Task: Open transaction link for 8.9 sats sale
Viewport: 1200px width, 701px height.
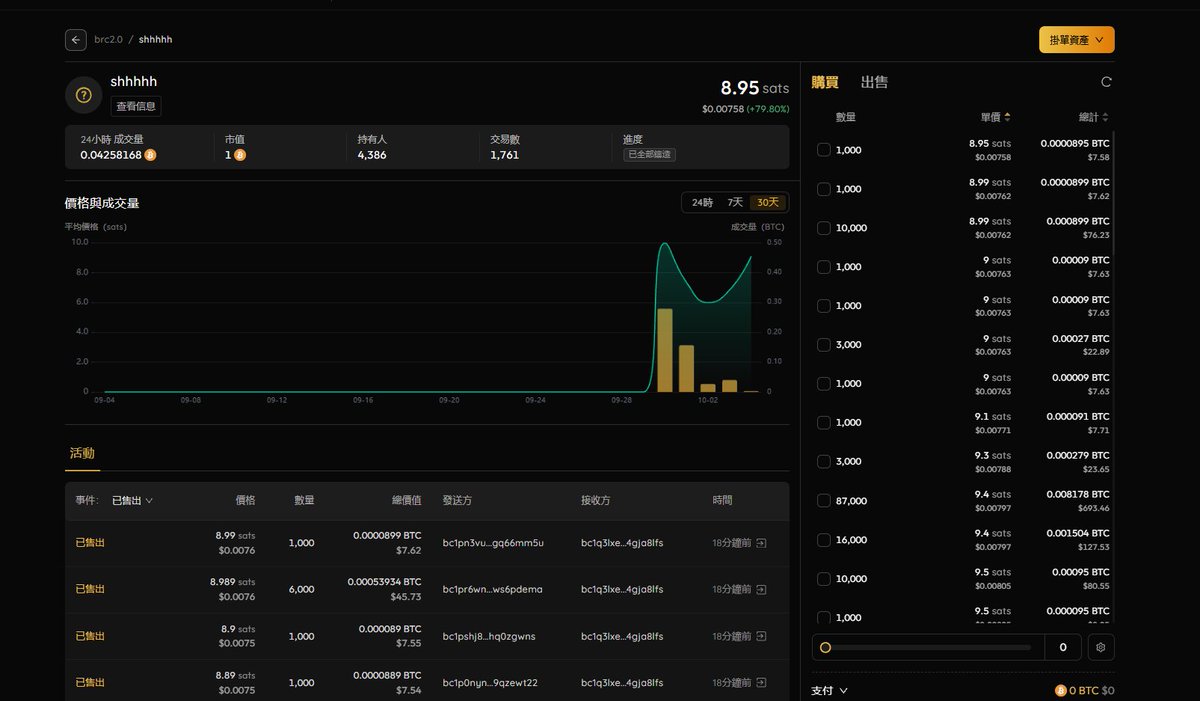Action: [x=761, y=636]
